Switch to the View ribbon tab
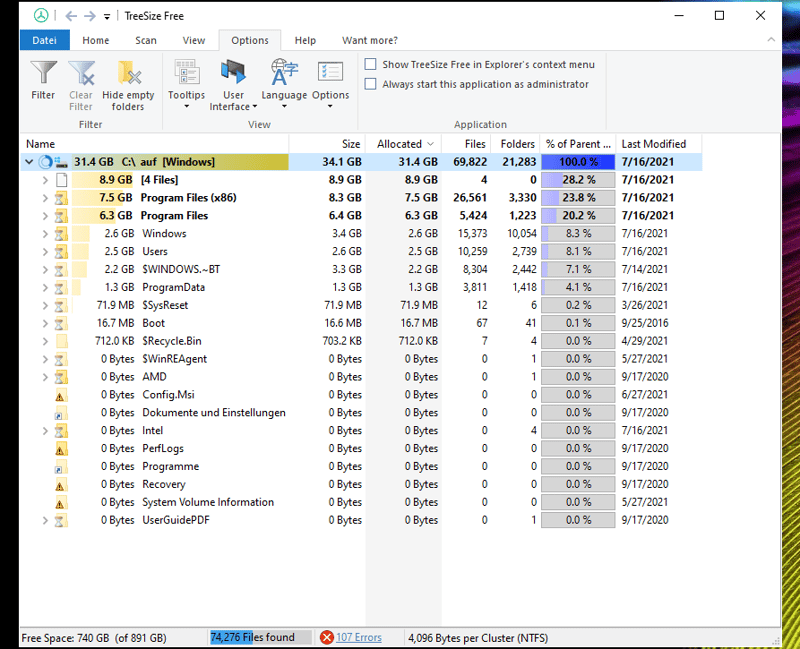This screenshot has width=800, height=649. [194, 40]
